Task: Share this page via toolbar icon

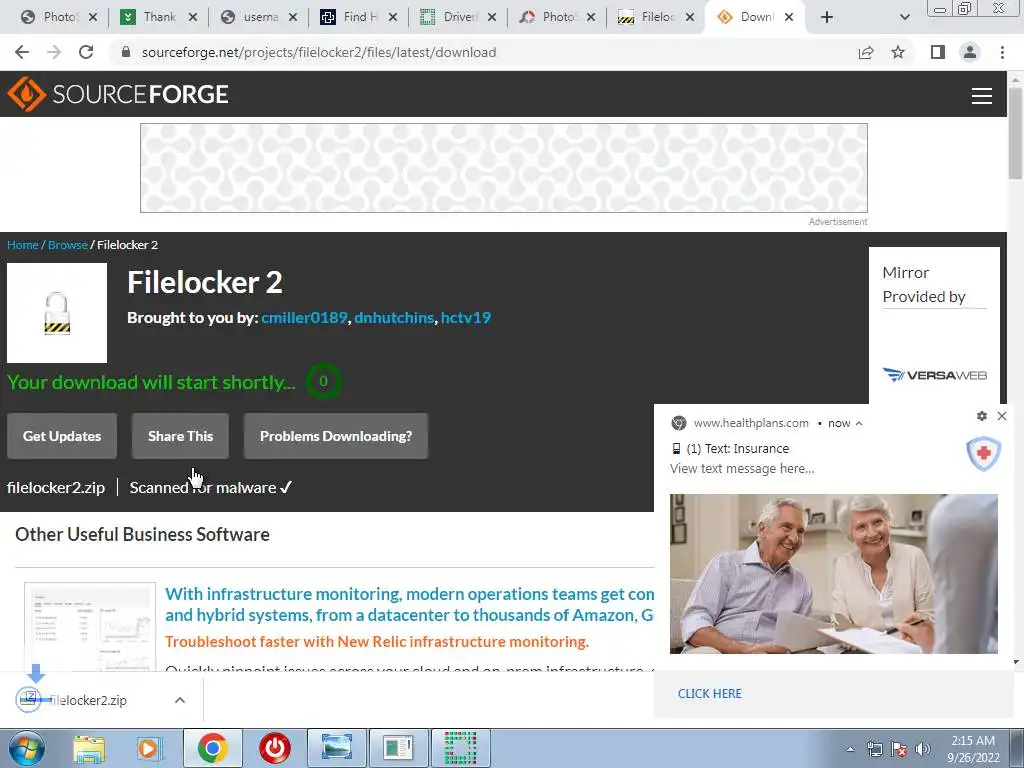Action: pos(866,52)
